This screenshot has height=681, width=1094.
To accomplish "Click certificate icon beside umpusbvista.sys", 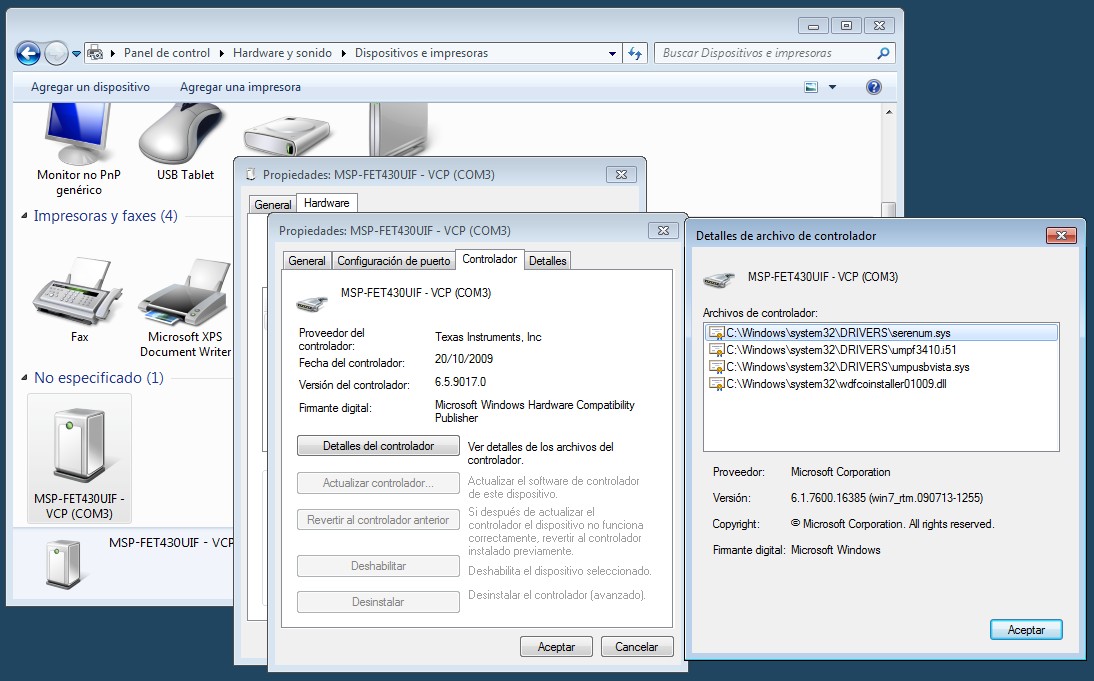I will (717, 366).
